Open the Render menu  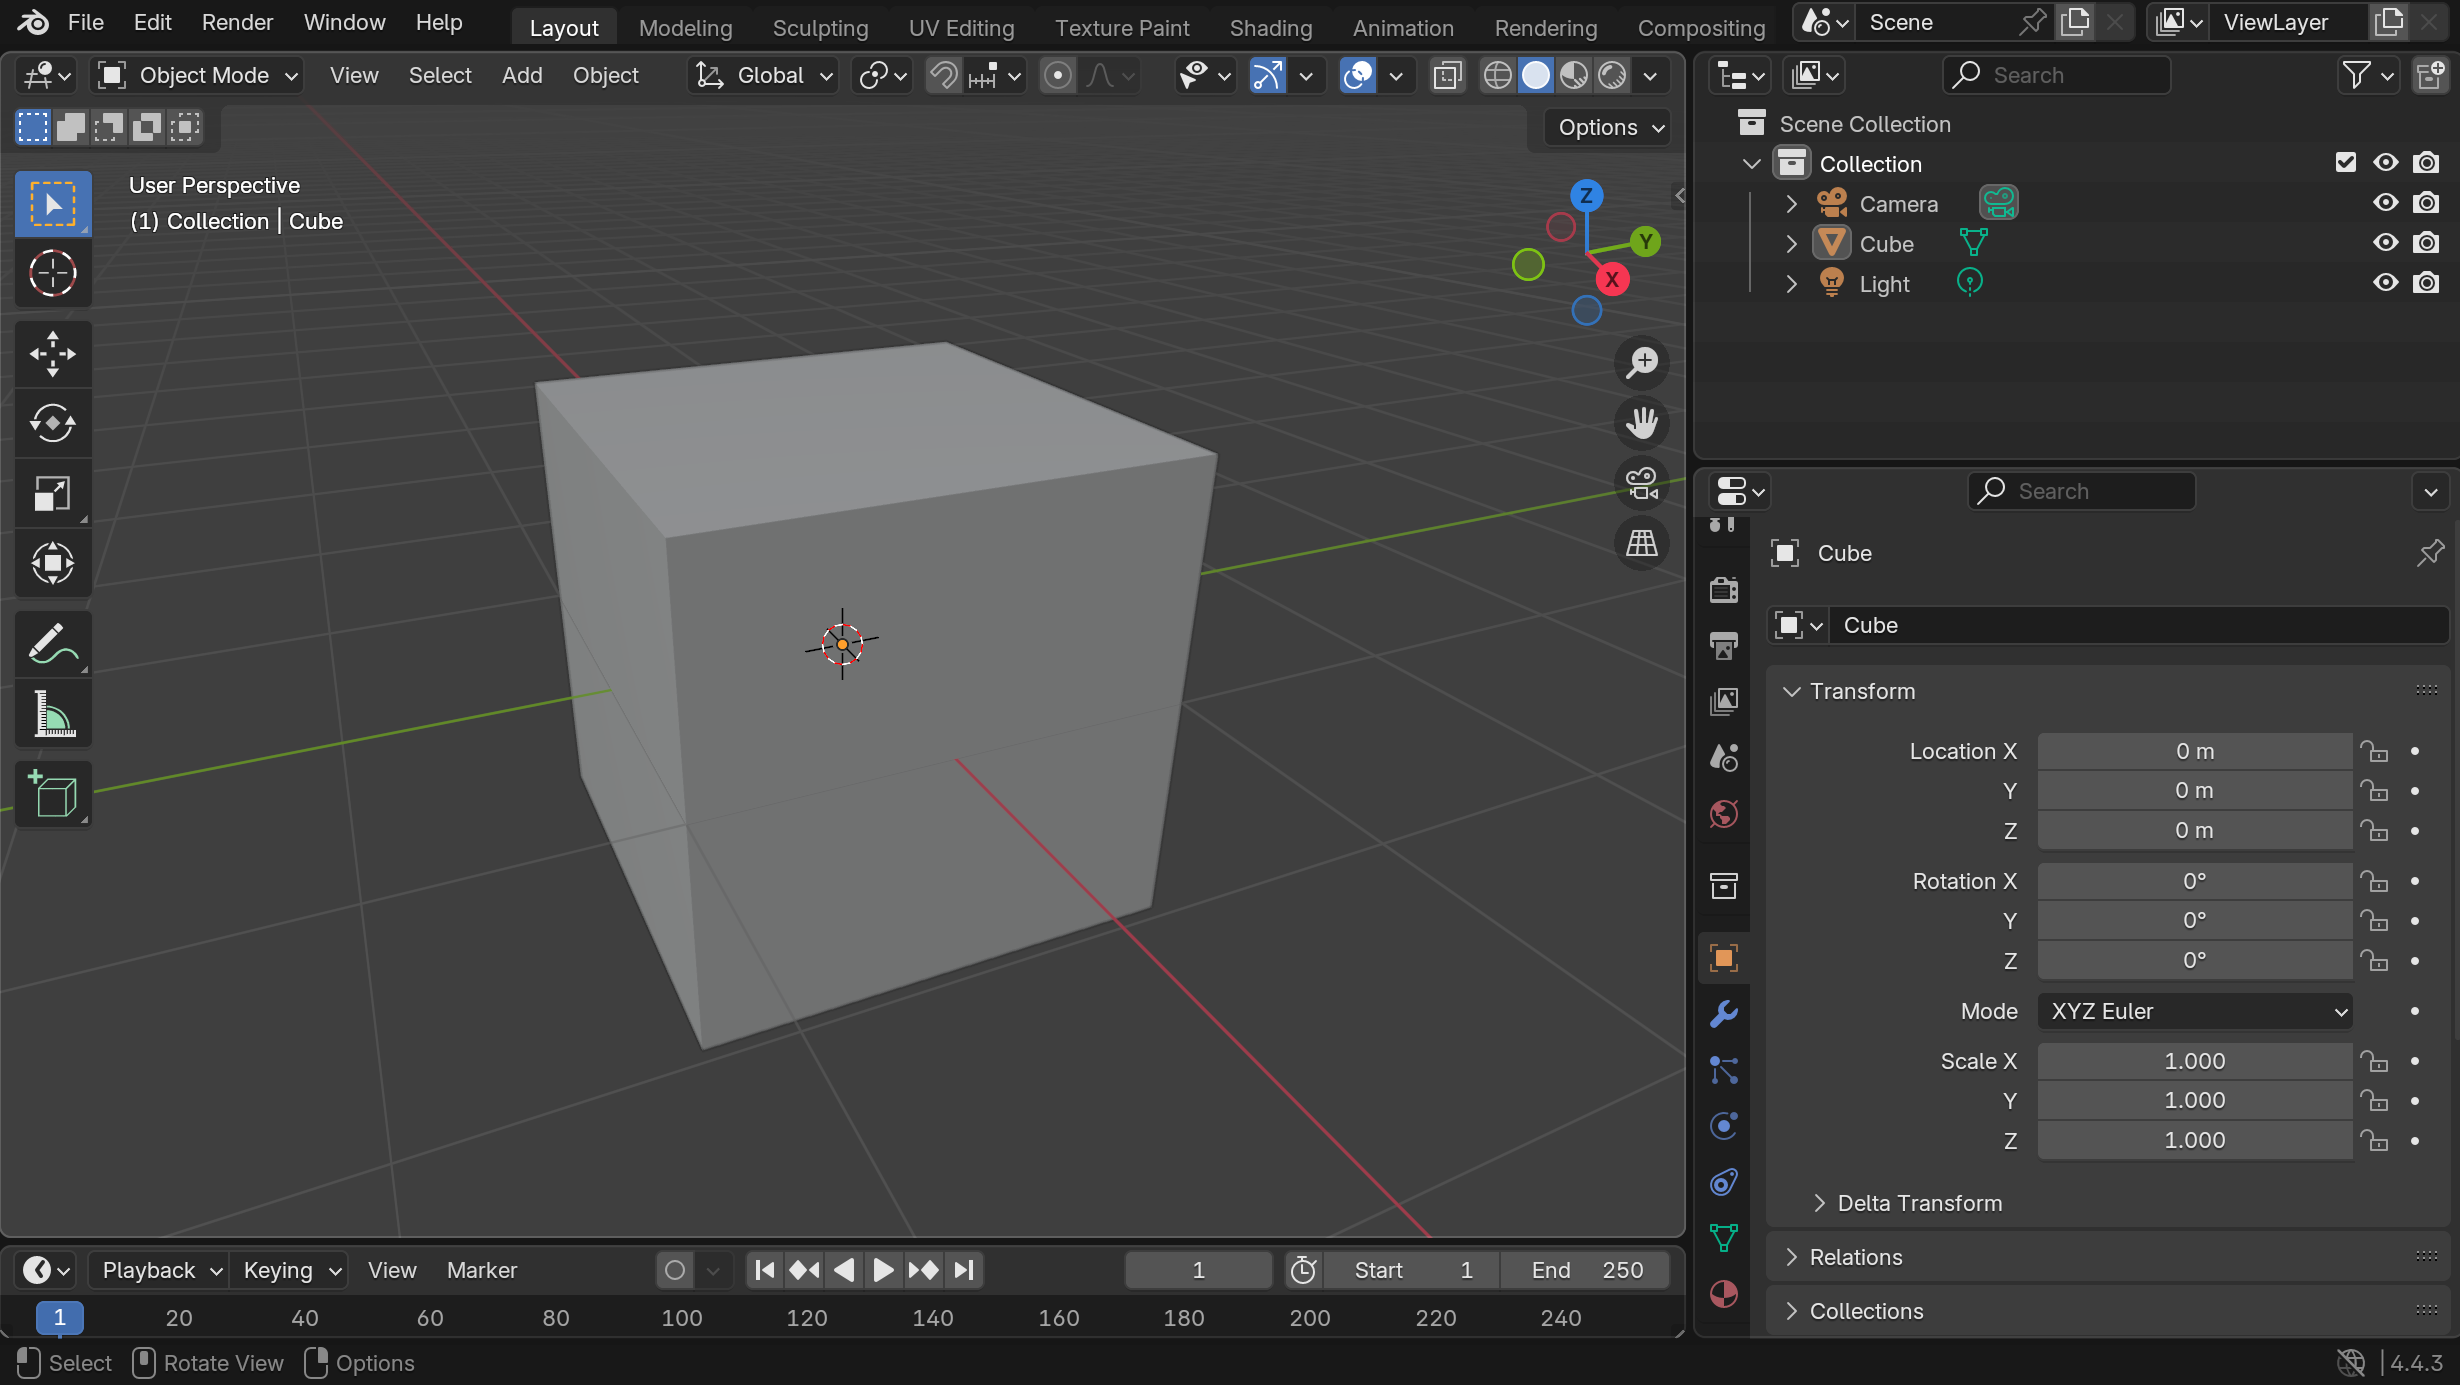[x=237, y=22]
